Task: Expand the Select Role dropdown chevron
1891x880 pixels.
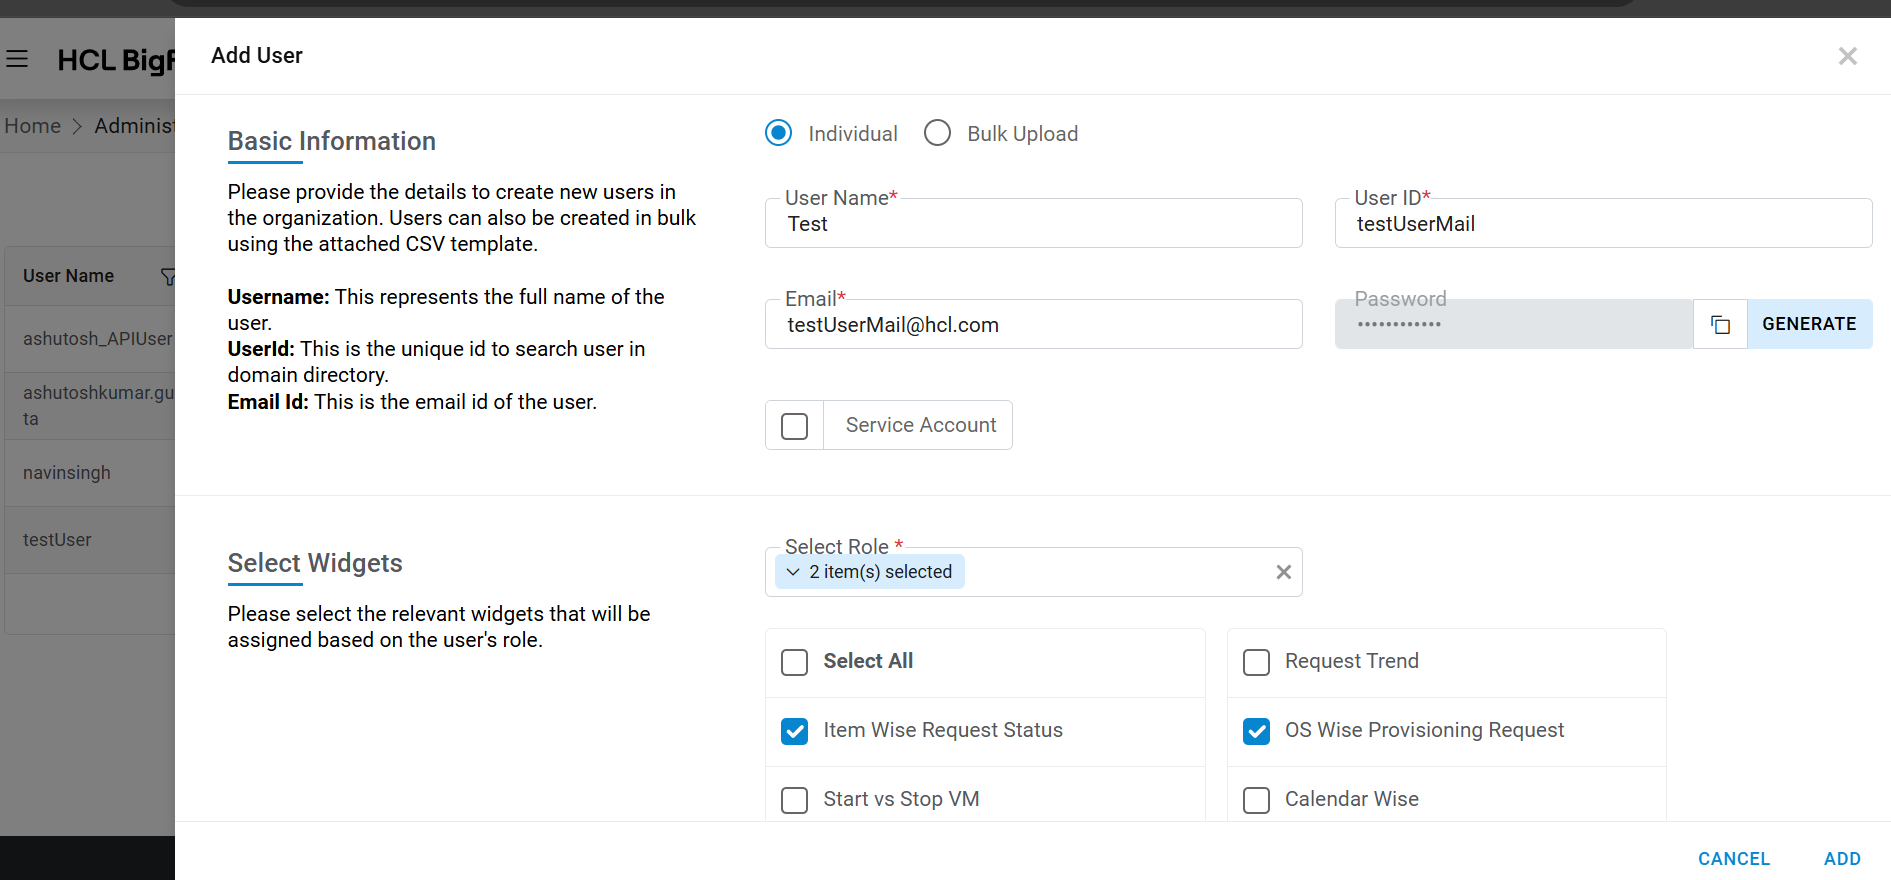Action: [x=793, y=572]
